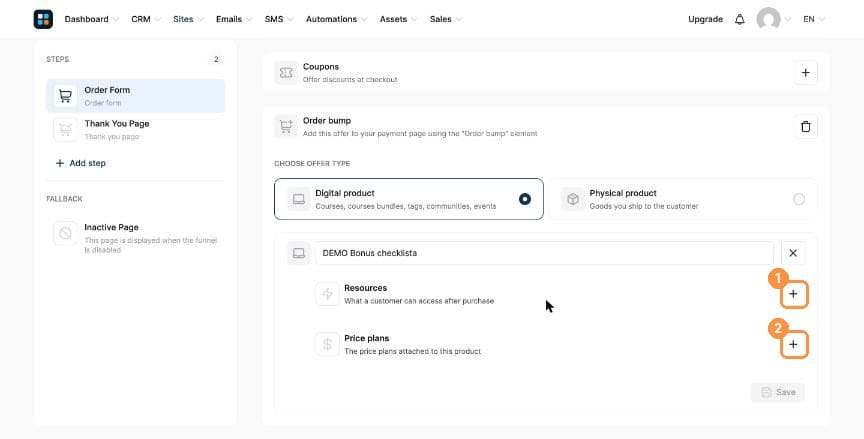Click the Resources lightning icon
This screenshot has width=864, height=439.
[x=327, y=294]
